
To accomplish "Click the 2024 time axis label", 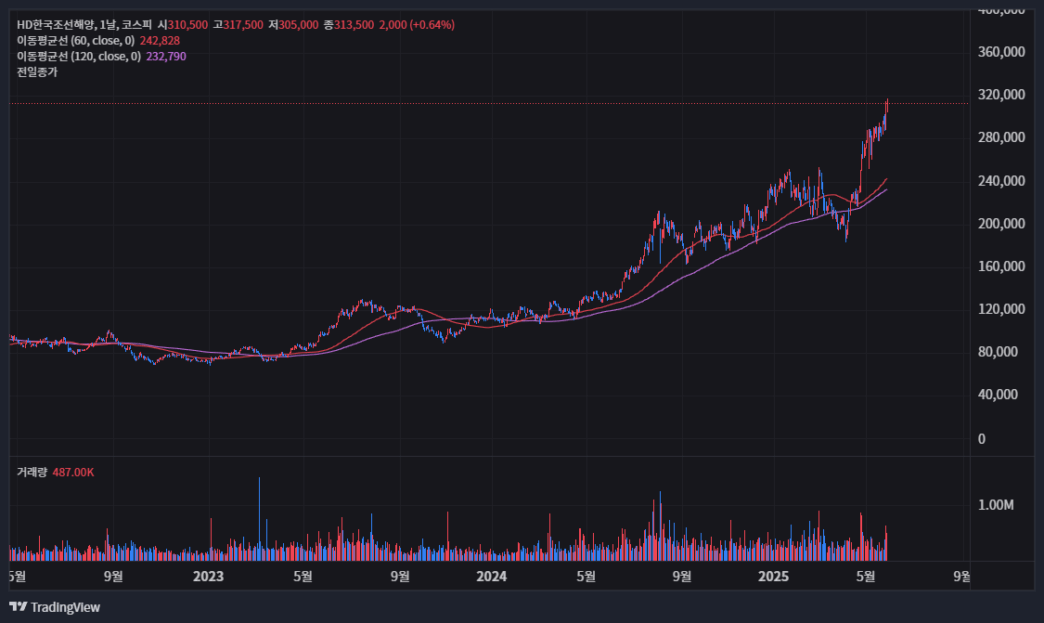I will point(491,576).
